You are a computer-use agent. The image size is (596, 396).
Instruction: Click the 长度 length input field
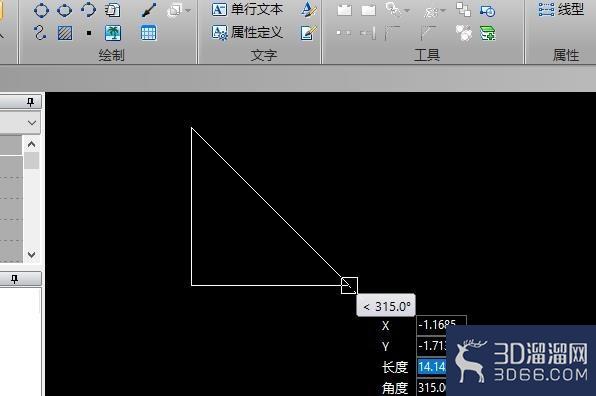432,367
